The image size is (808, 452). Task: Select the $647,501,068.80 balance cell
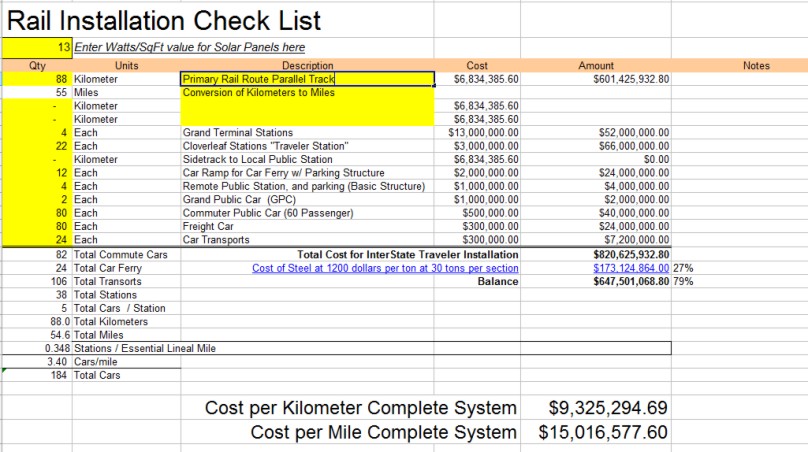tap(596, 281)
